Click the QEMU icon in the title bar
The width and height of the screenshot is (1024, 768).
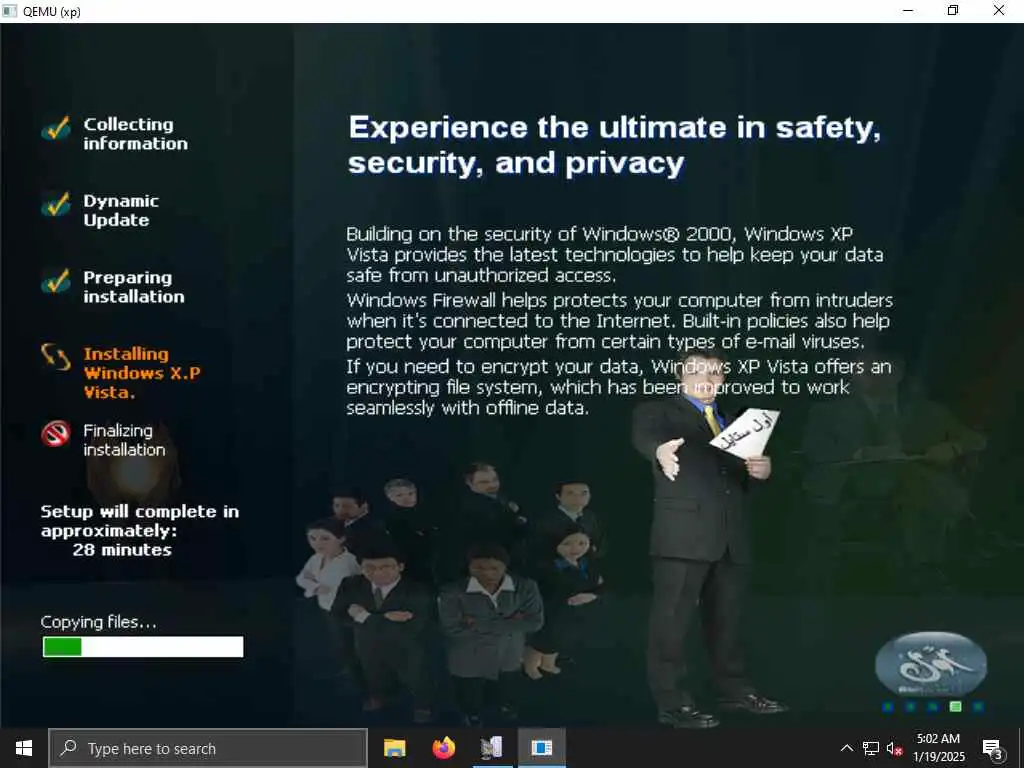click(10, 10)
